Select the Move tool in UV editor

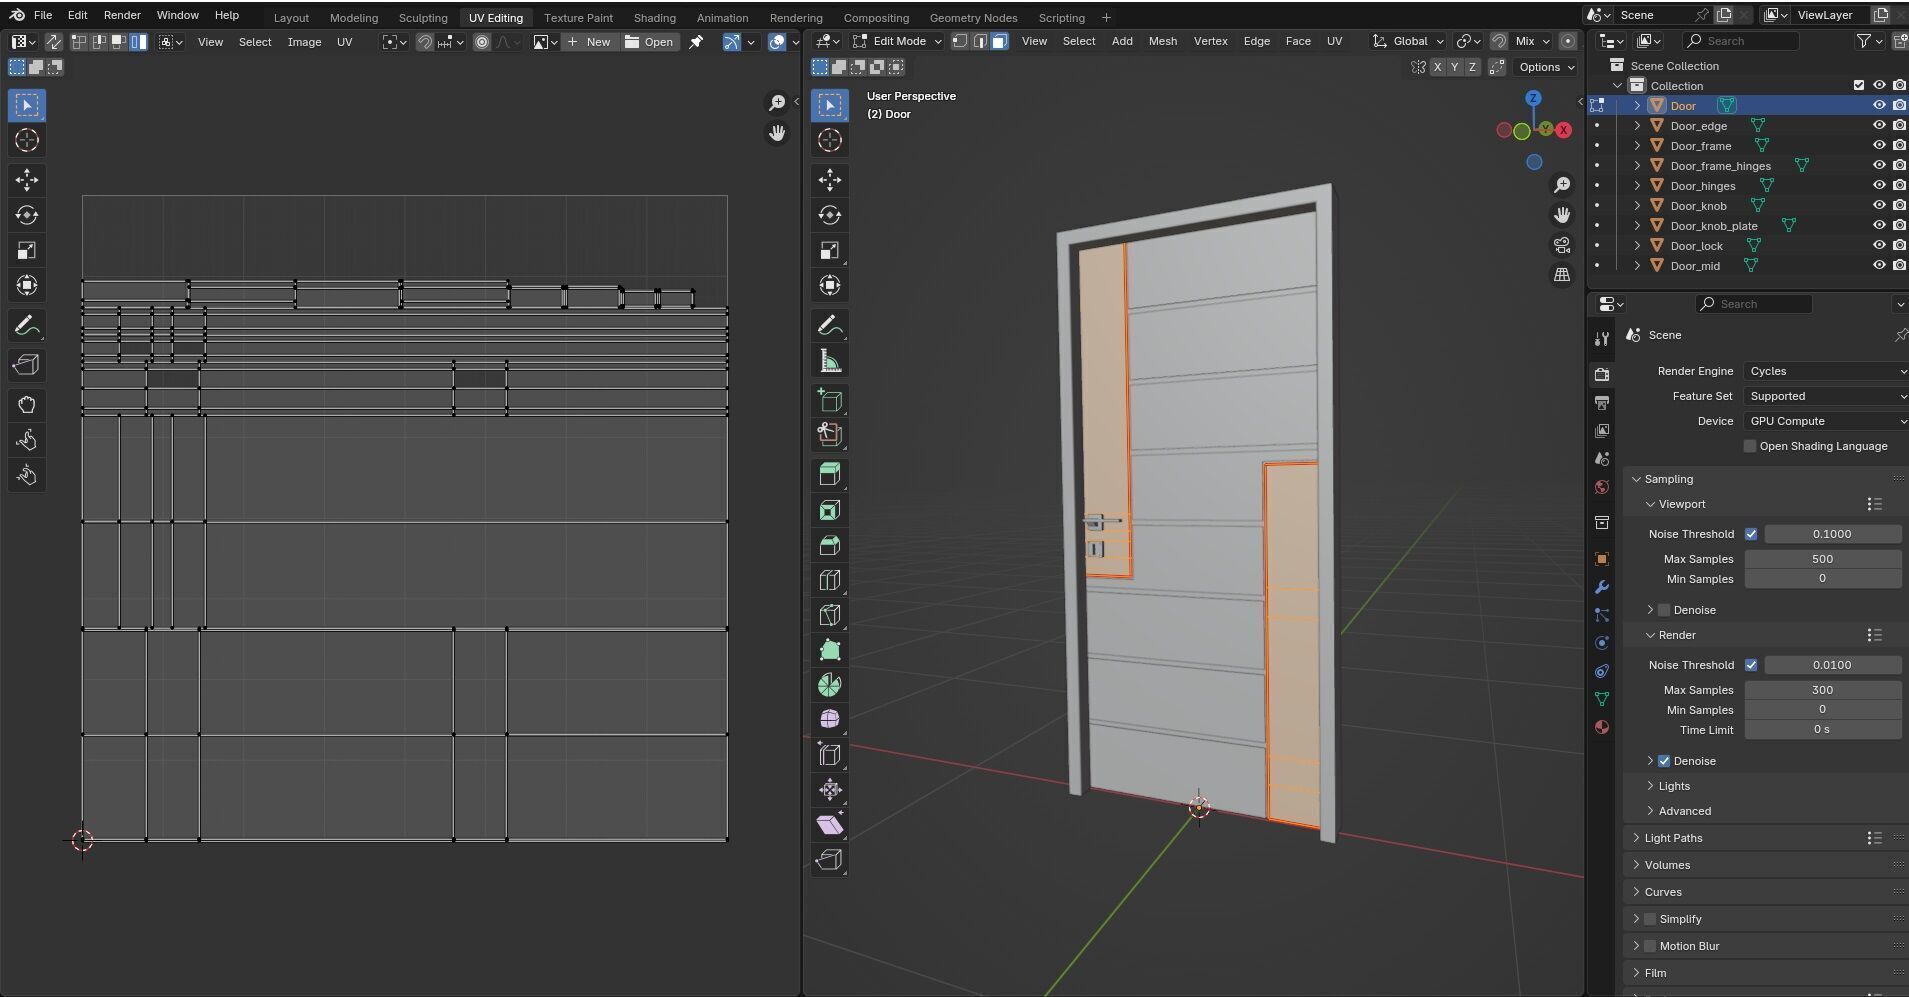[x=27, y=180]
